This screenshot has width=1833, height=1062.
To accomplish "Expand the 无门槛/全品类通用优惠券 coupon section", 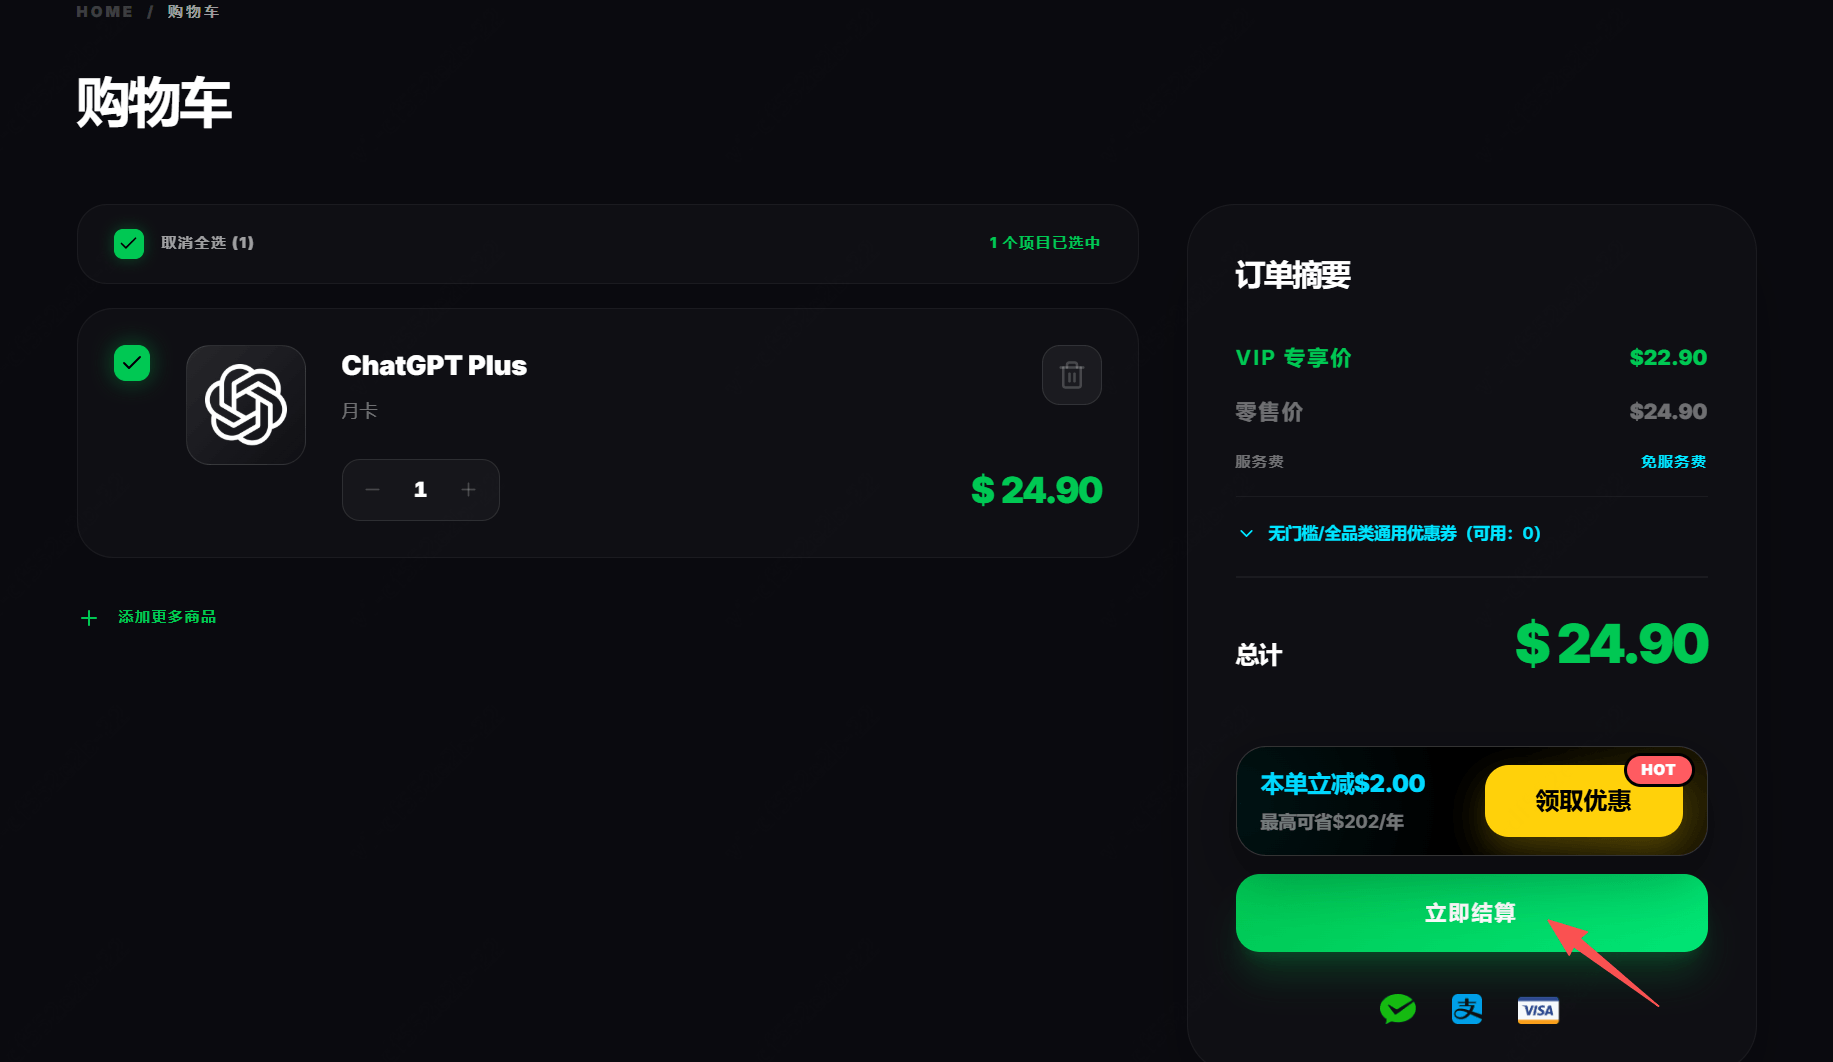I will 1403,534.
